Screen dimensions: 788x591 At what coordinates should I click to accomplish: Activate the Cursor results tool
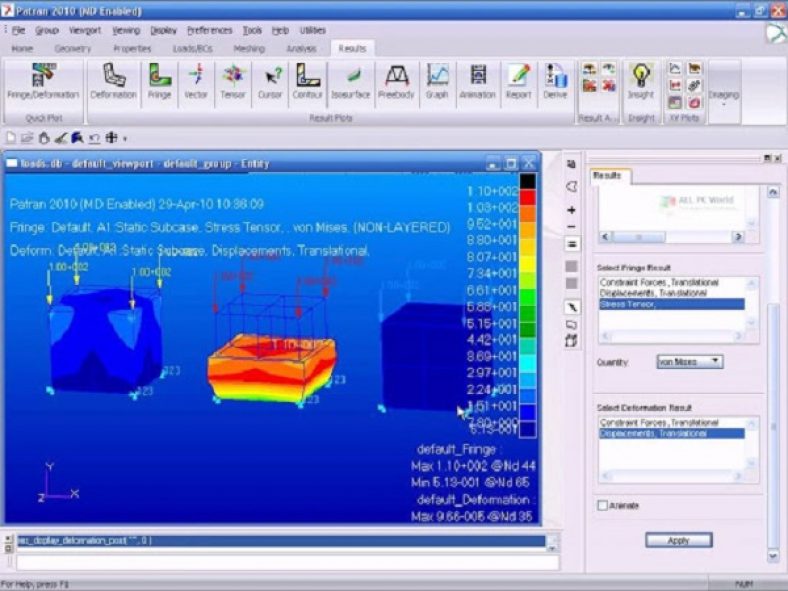tap(270, 81)
